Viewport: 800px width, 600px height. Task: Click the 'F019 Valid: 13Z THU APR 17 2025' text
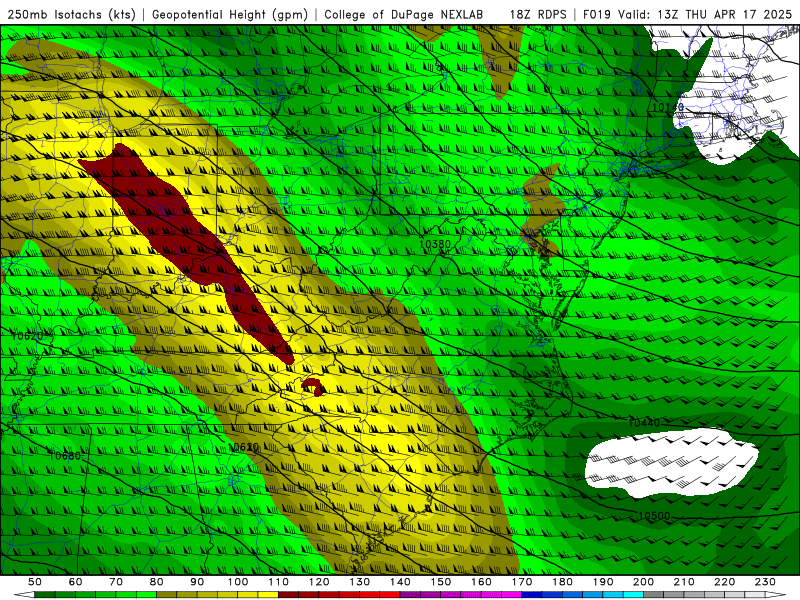687,14
